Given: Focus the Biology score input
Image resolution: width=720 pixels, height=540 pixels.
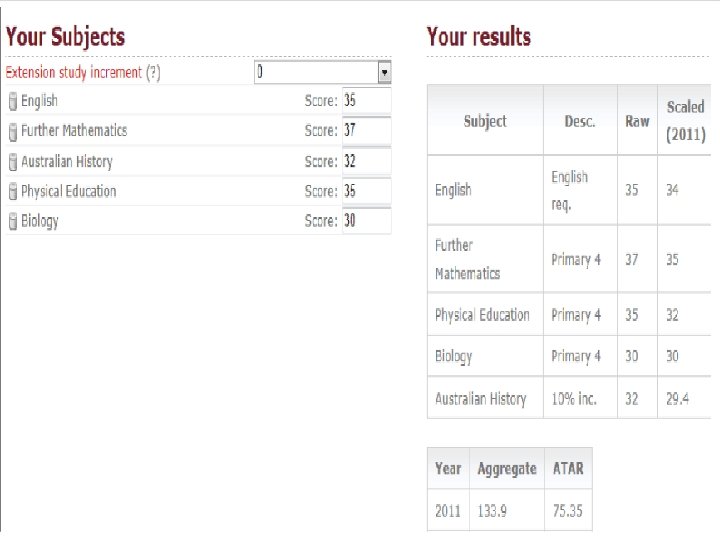Looking at the screenshot, I should [365, 221].
